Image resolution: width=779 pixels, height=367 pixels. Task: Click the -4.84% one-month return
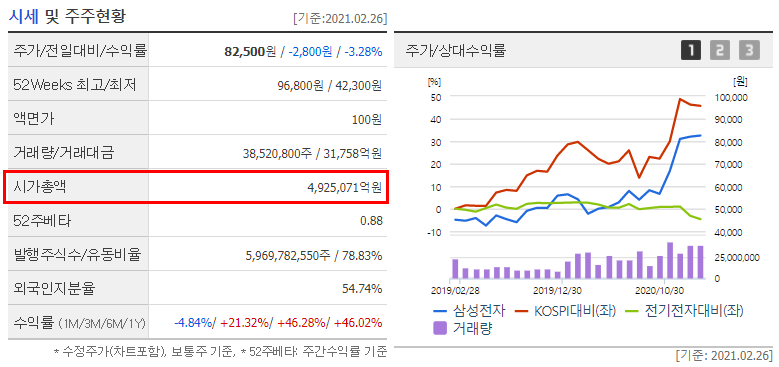pos(193,323)
